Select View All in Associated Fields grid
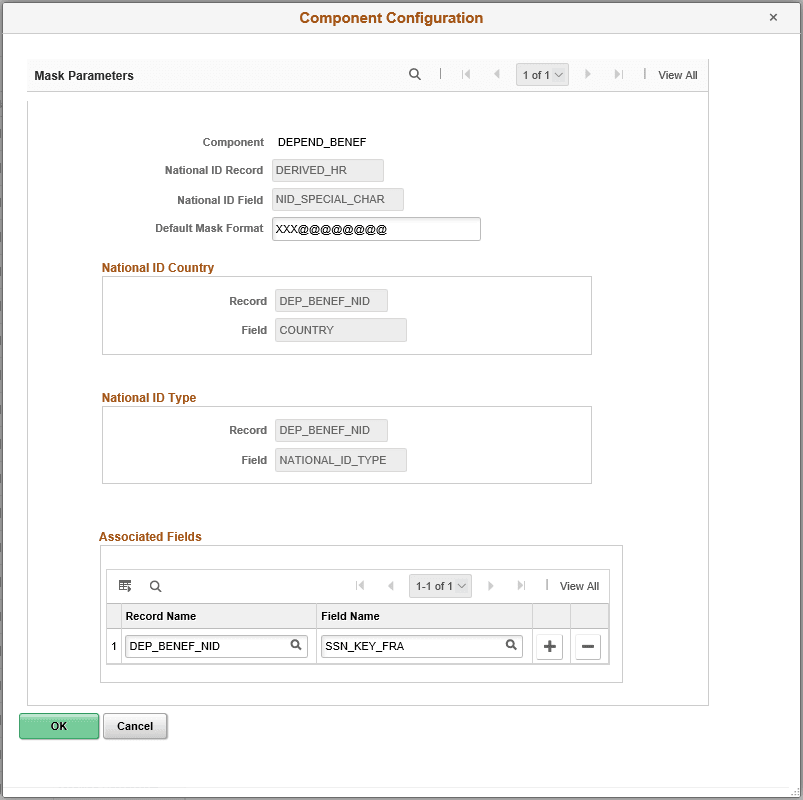The width and height of the screenshot is (803, 800). [x=579, y=586]
